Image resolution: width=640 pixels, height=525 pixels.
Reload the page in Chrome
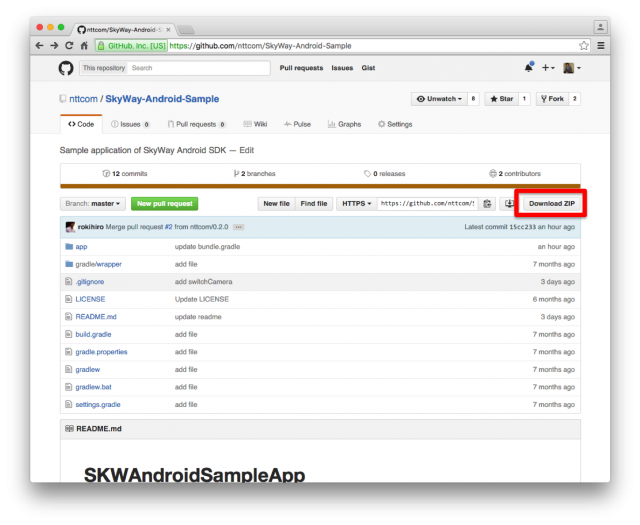coord(69,45)
